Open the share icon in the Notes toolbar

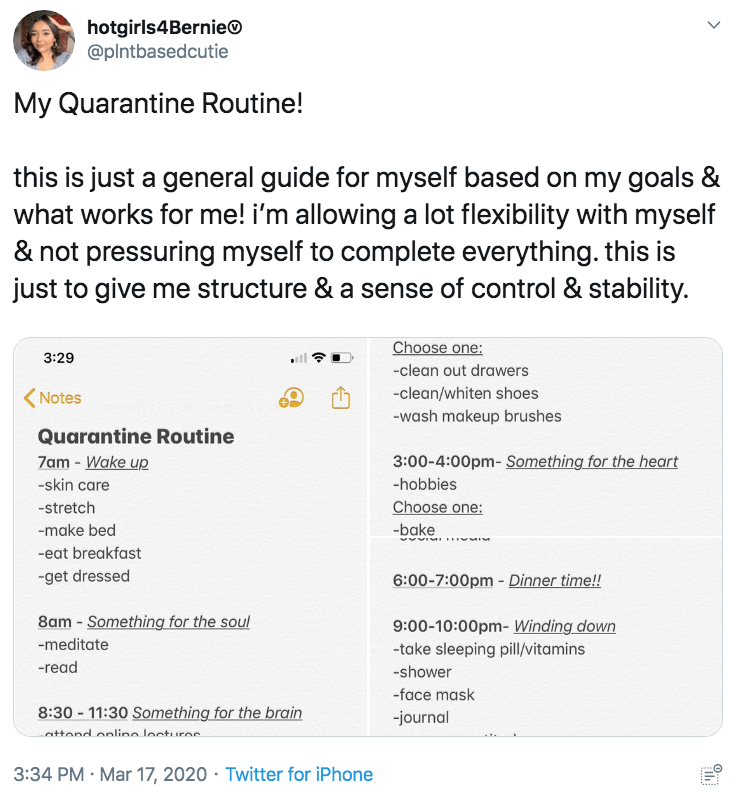pyautogui.click(x=340, y=398)
